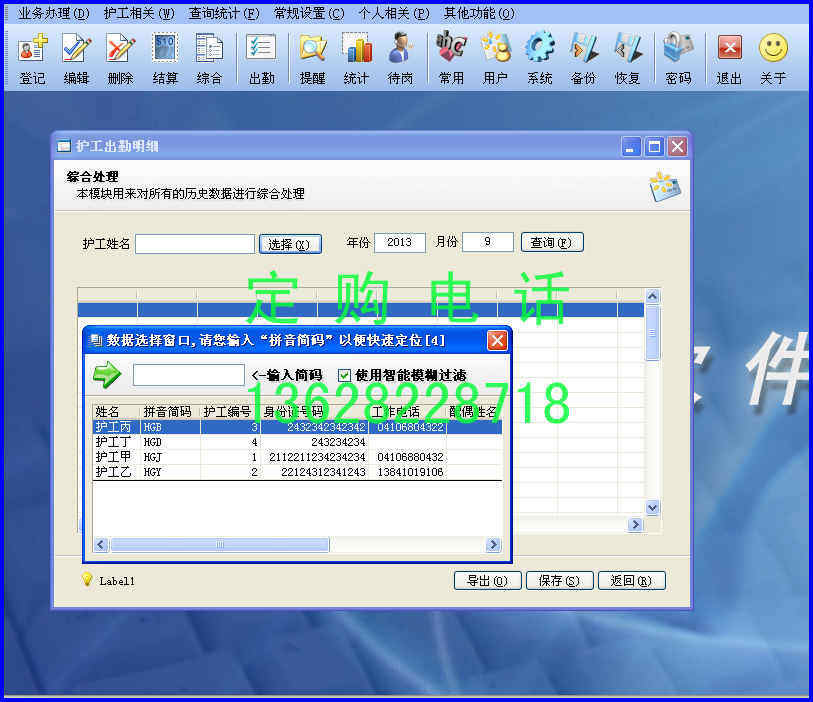Open the 综合 comprehensive toolbar icon
813x702 pixels.
point(209,58)
